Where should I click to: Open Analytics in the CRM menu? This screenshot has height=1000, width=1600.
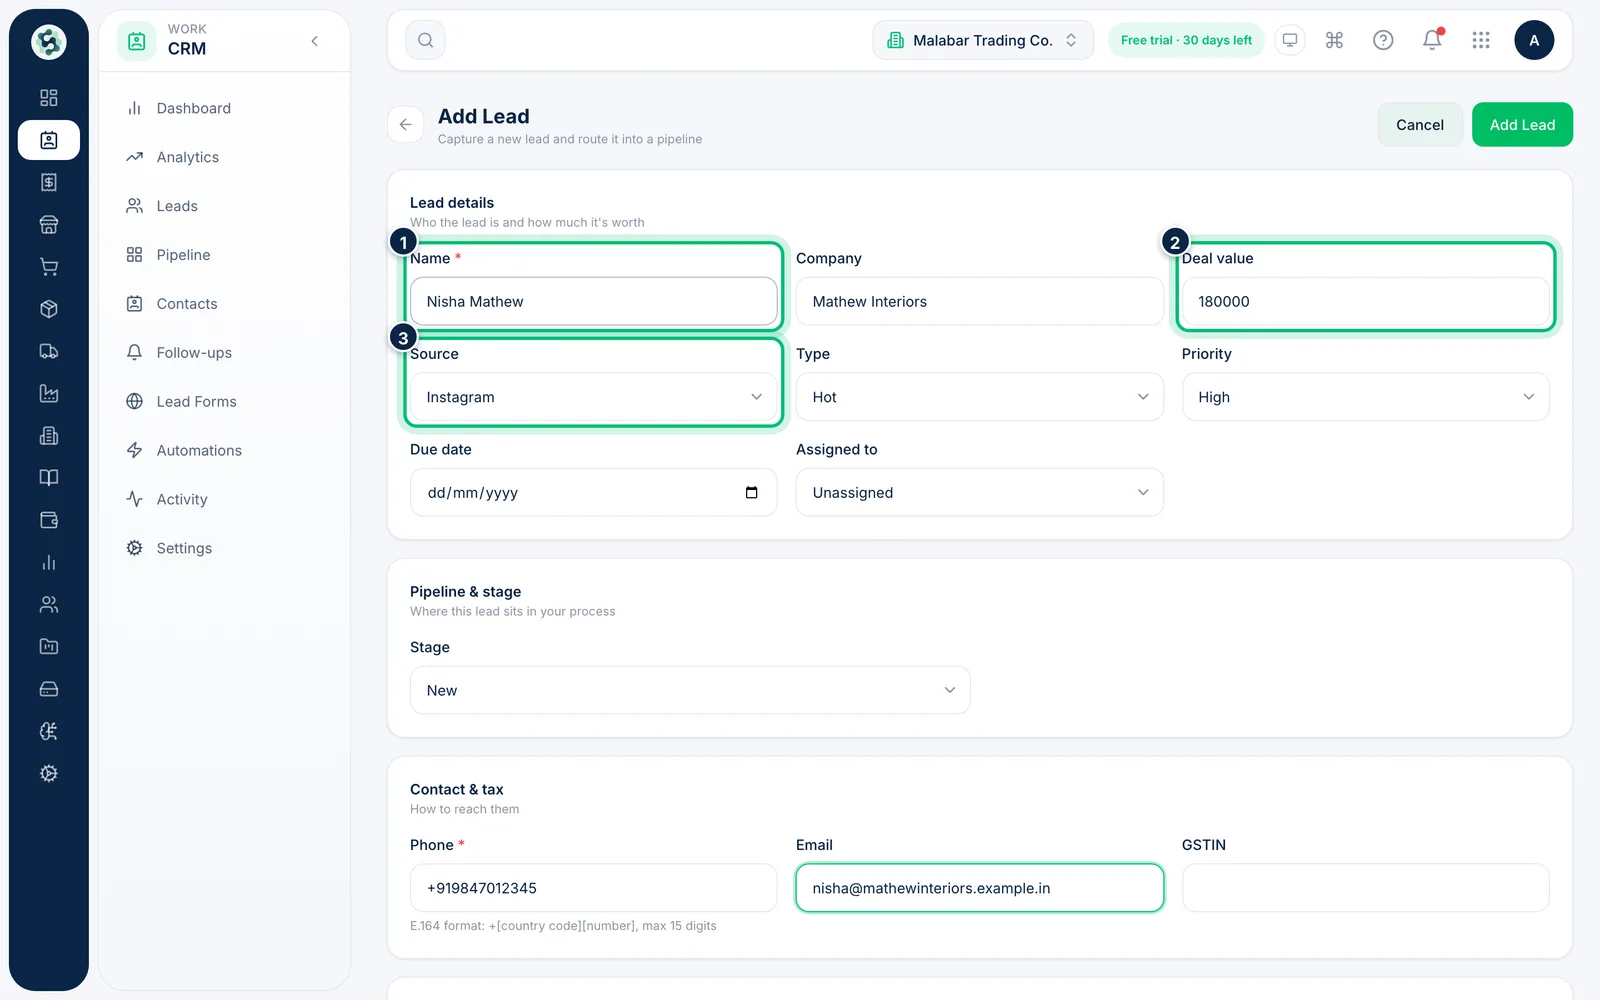(x=224, y=157)
